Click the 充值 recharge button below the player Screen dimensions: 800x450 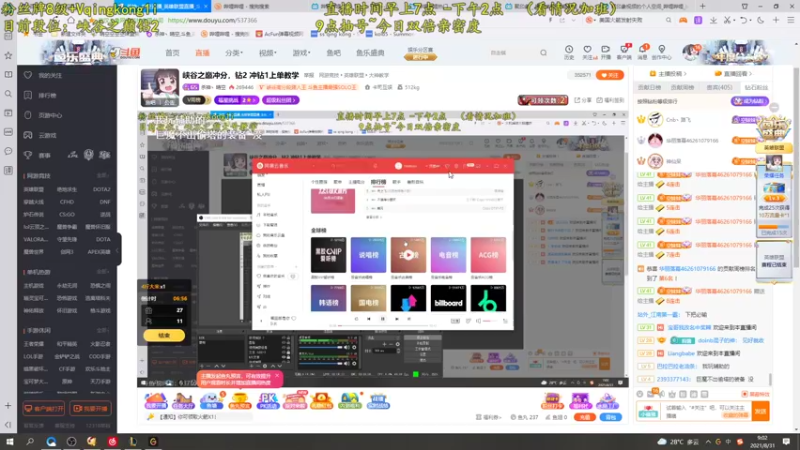pos(584,417)
